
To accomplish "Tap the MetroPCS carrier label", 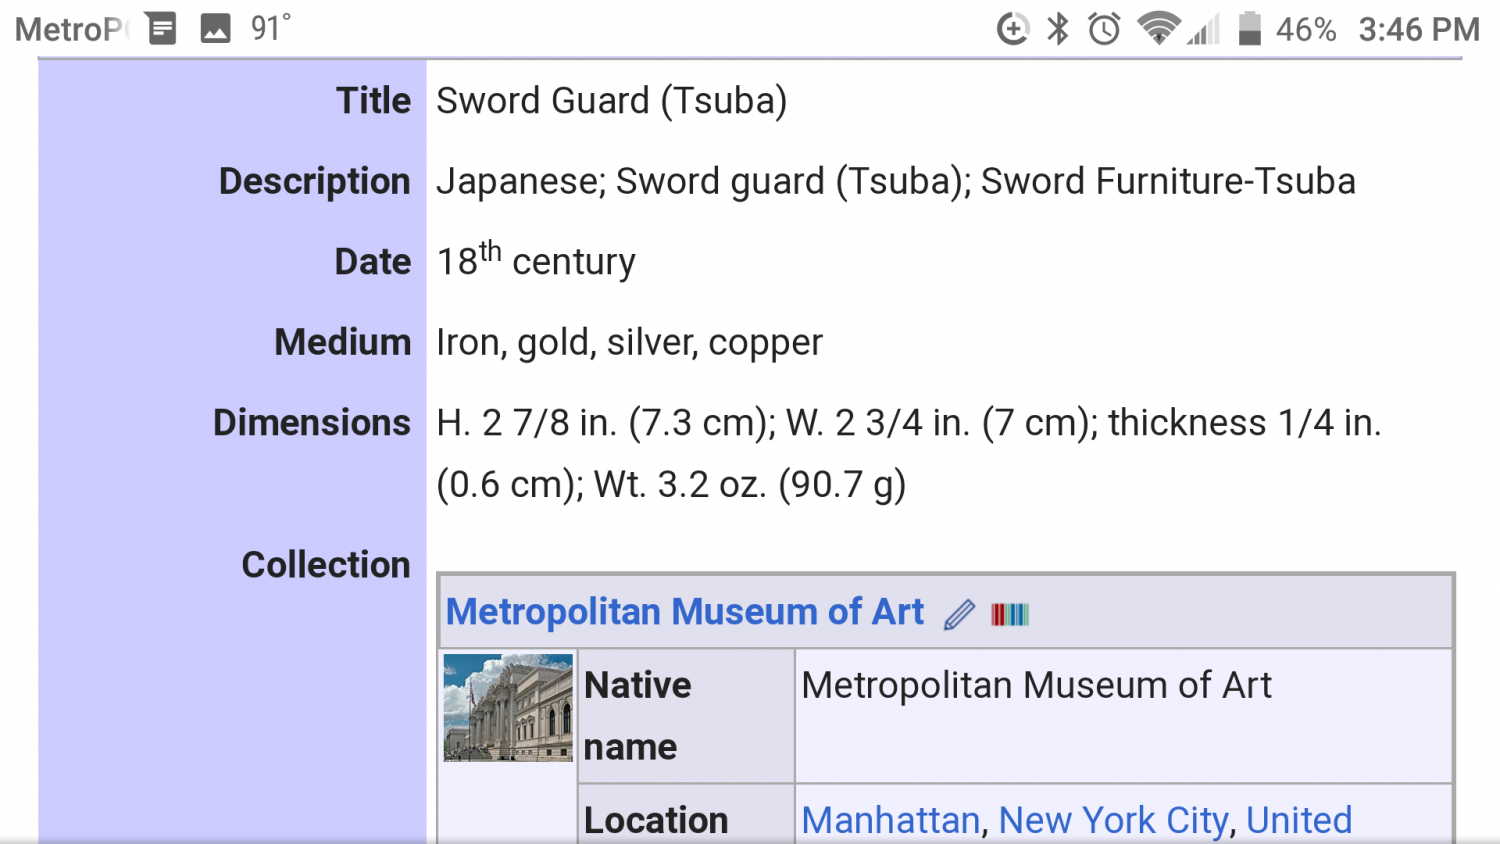I will click(72, 30).
